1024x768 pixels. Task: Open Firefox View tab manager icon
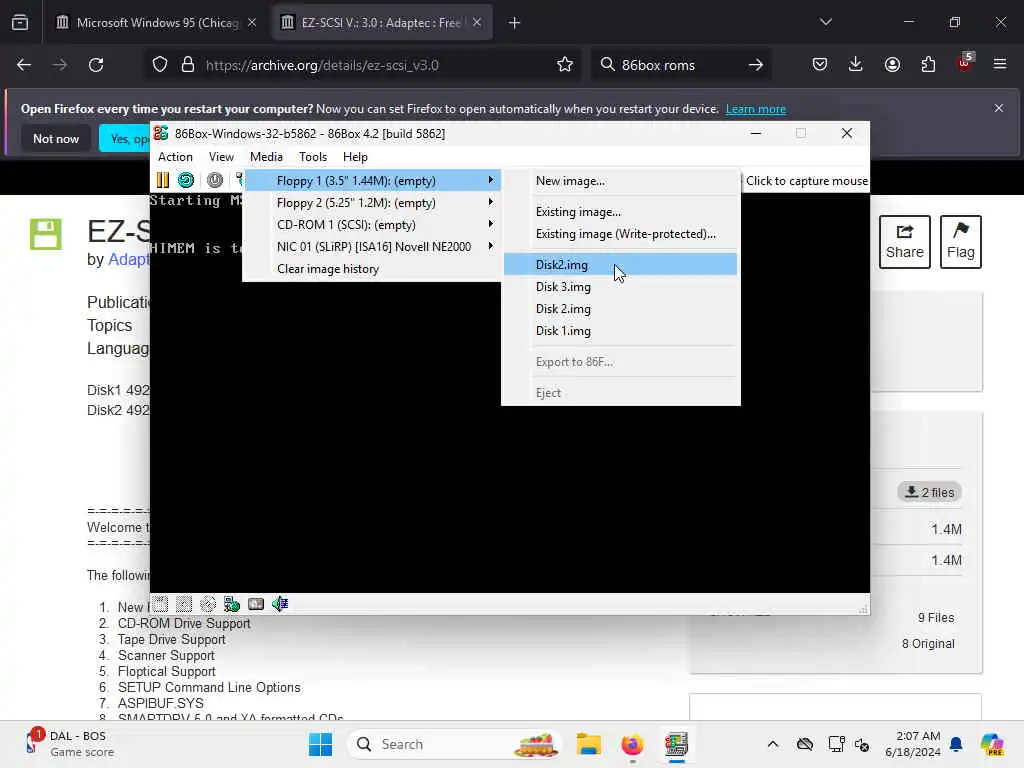[x=20, y=23]
